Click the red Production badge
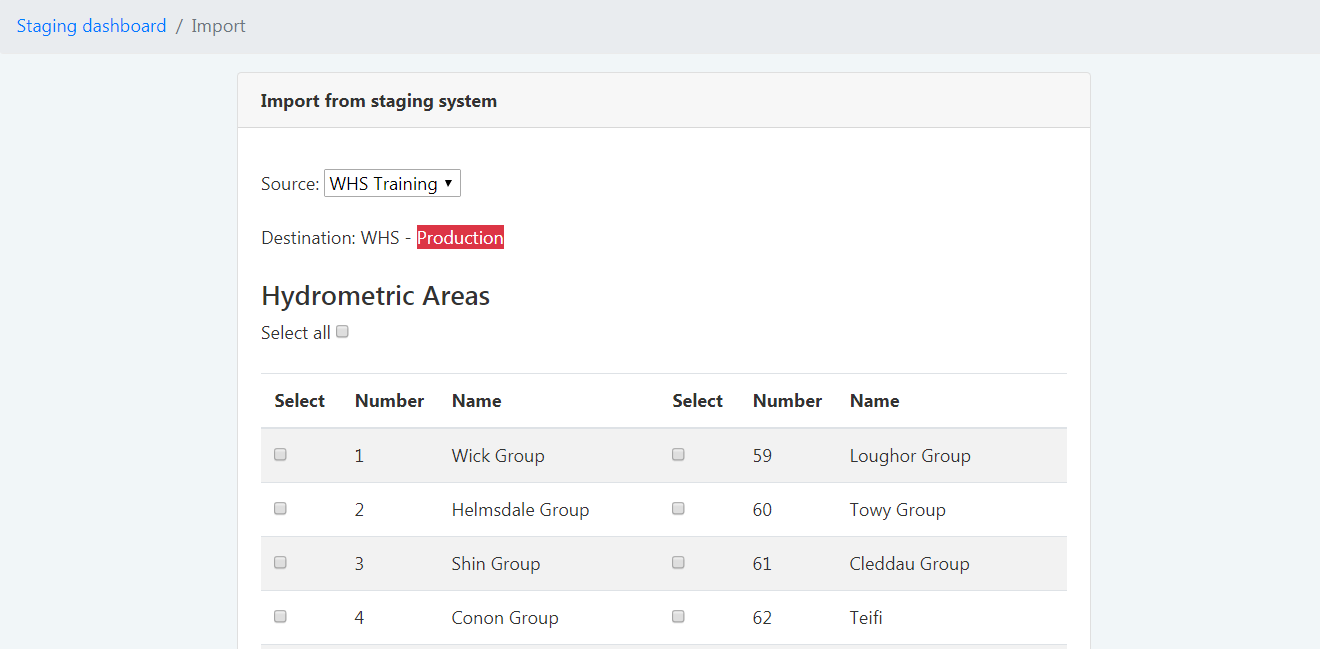The height and width of the screenshot is (649, 1320). tap(460, 237)
